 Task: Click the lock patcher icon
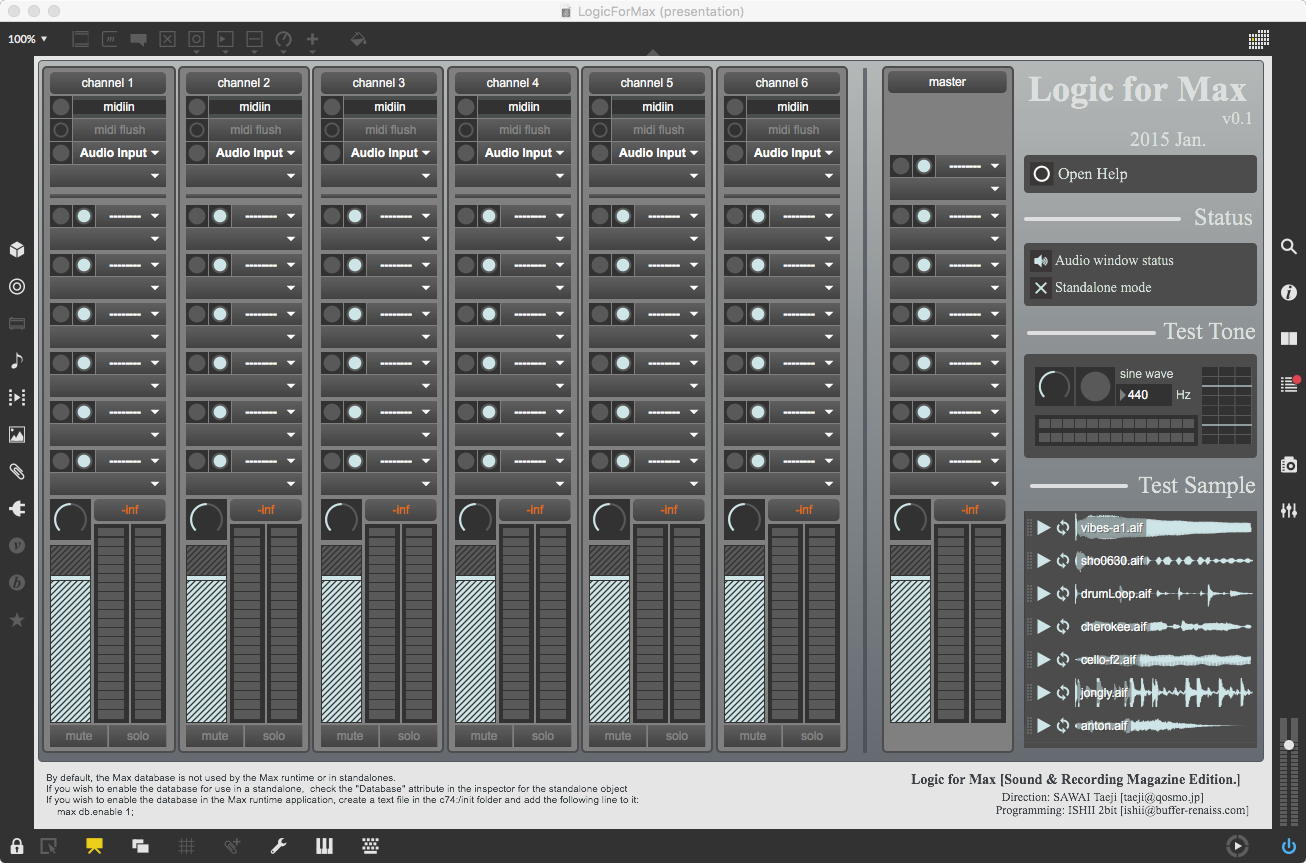pos(17,846)
